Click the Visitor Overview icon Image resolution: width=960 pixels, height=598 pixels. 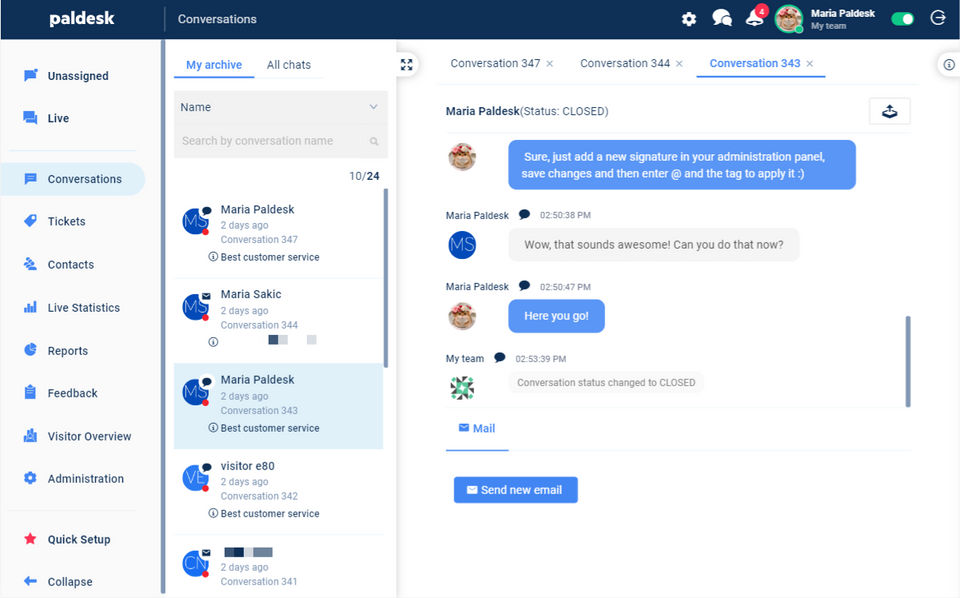[30, 436]
